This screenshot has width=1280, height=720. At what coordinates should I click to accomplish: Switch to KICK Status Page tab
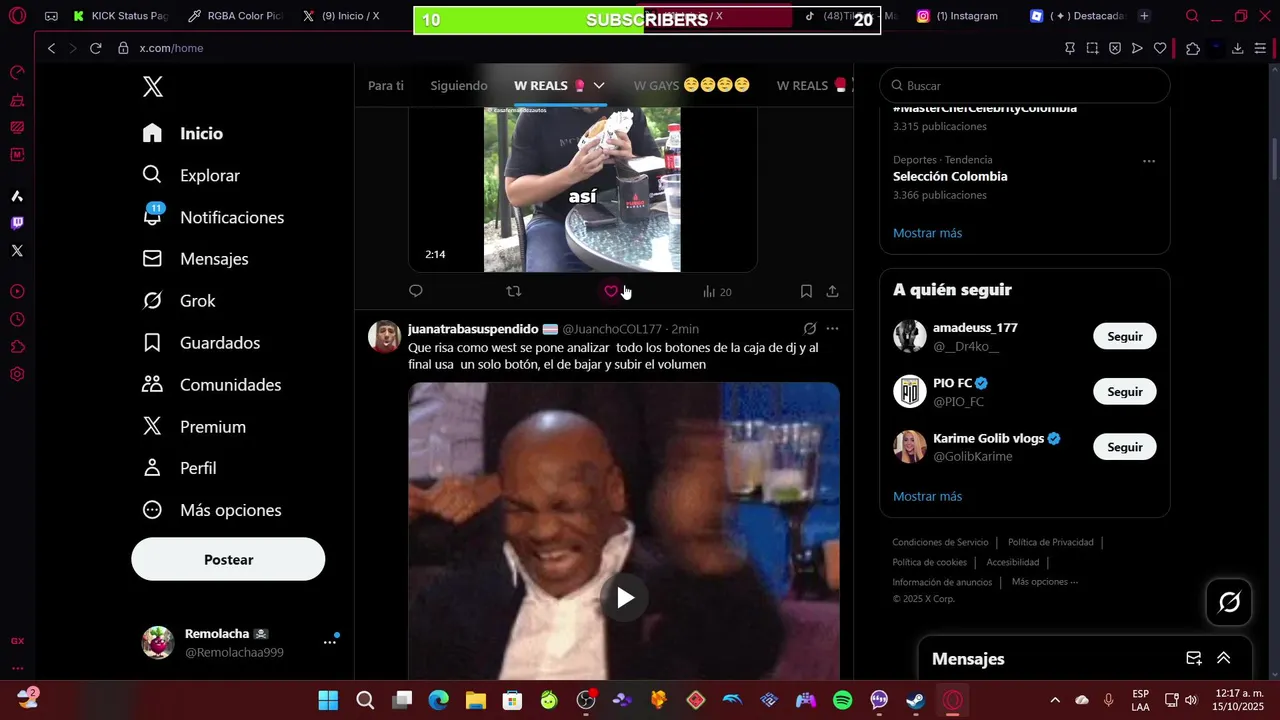pyautogui.click(x=122, y=16)
